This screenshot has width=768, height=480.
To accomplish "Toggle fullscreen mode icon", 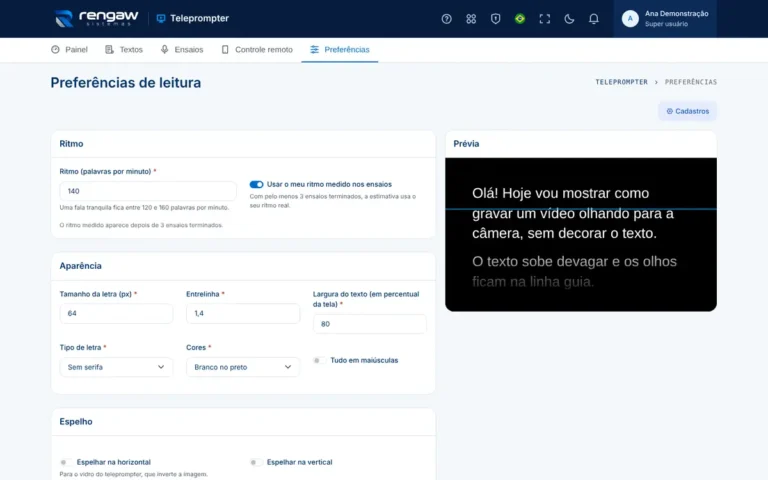I will pos(545,19).
